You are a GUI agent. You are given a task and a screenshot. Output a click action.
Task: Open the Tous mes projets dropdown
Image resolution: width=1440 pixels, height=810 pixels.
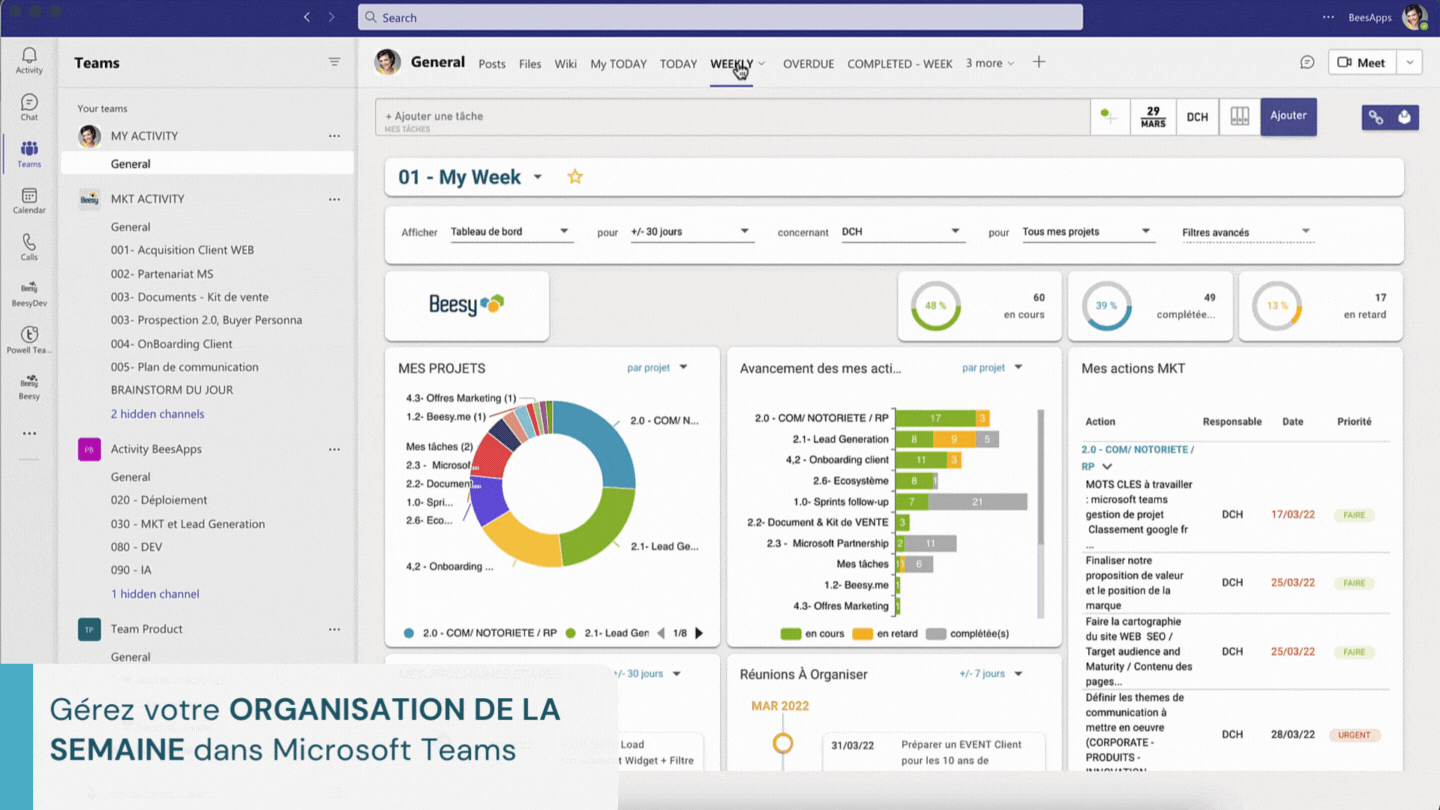[1087, 232]
